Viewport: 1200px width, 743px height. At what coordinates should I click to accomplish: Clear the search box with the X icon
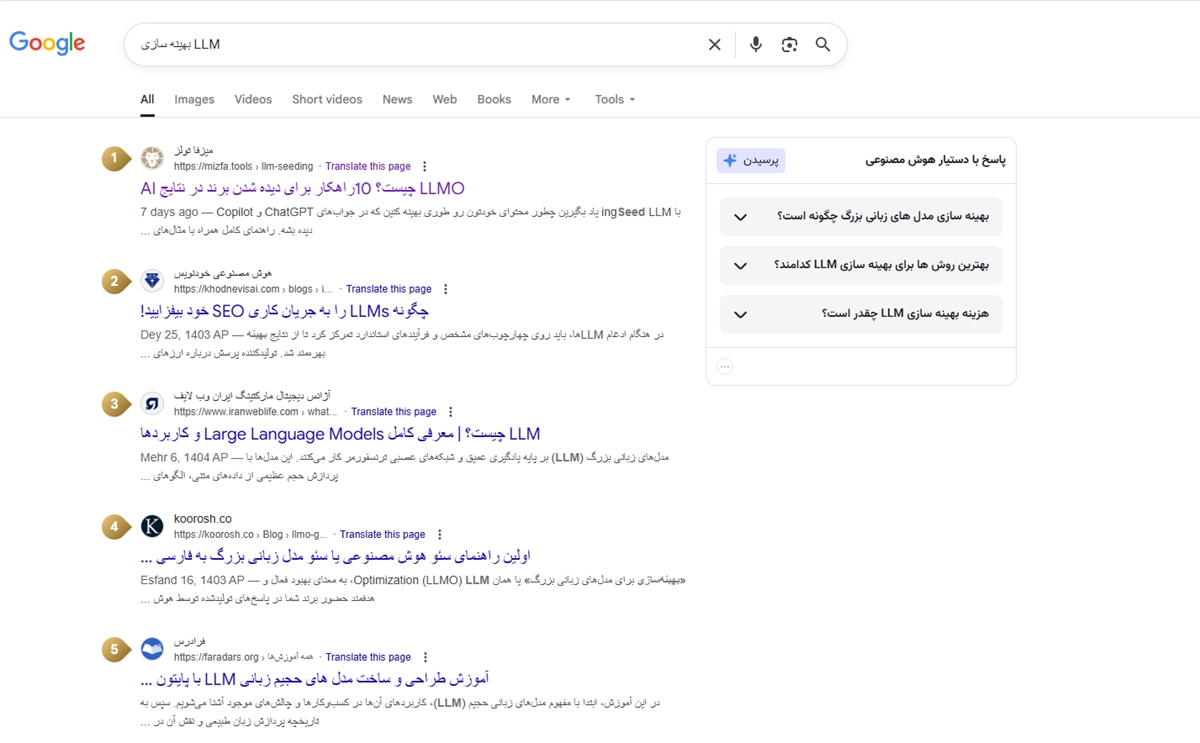[x=714, y=44]
